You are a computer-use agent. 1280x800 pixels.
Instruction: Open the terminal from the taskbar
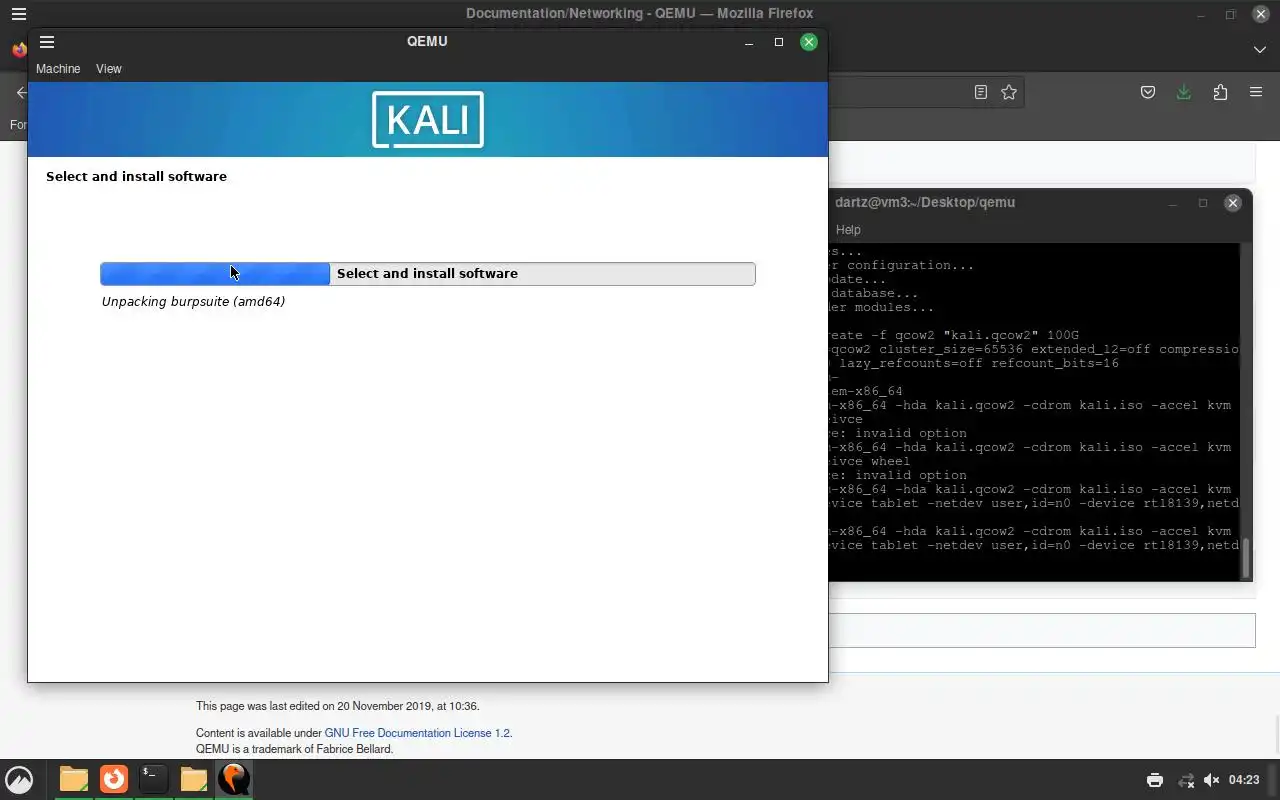point(153,779)
